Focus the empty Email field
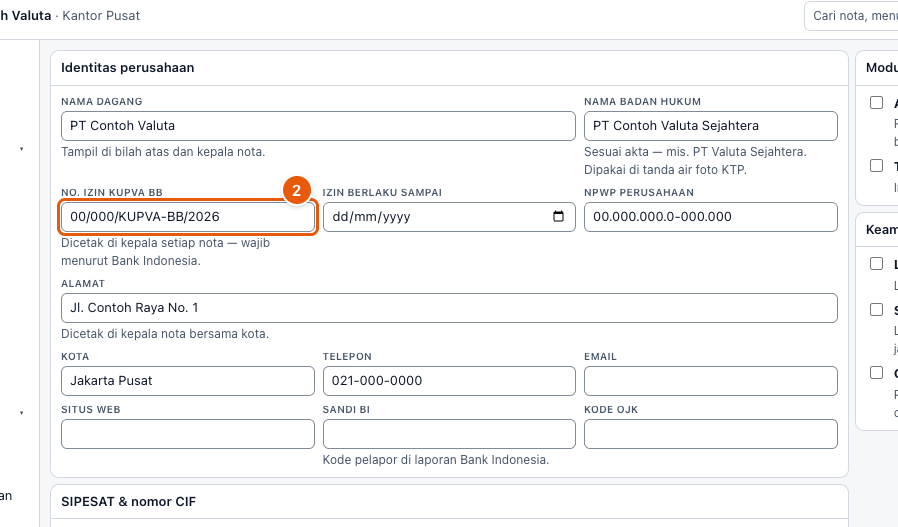898x527 pixels. (x=711, y=381)
